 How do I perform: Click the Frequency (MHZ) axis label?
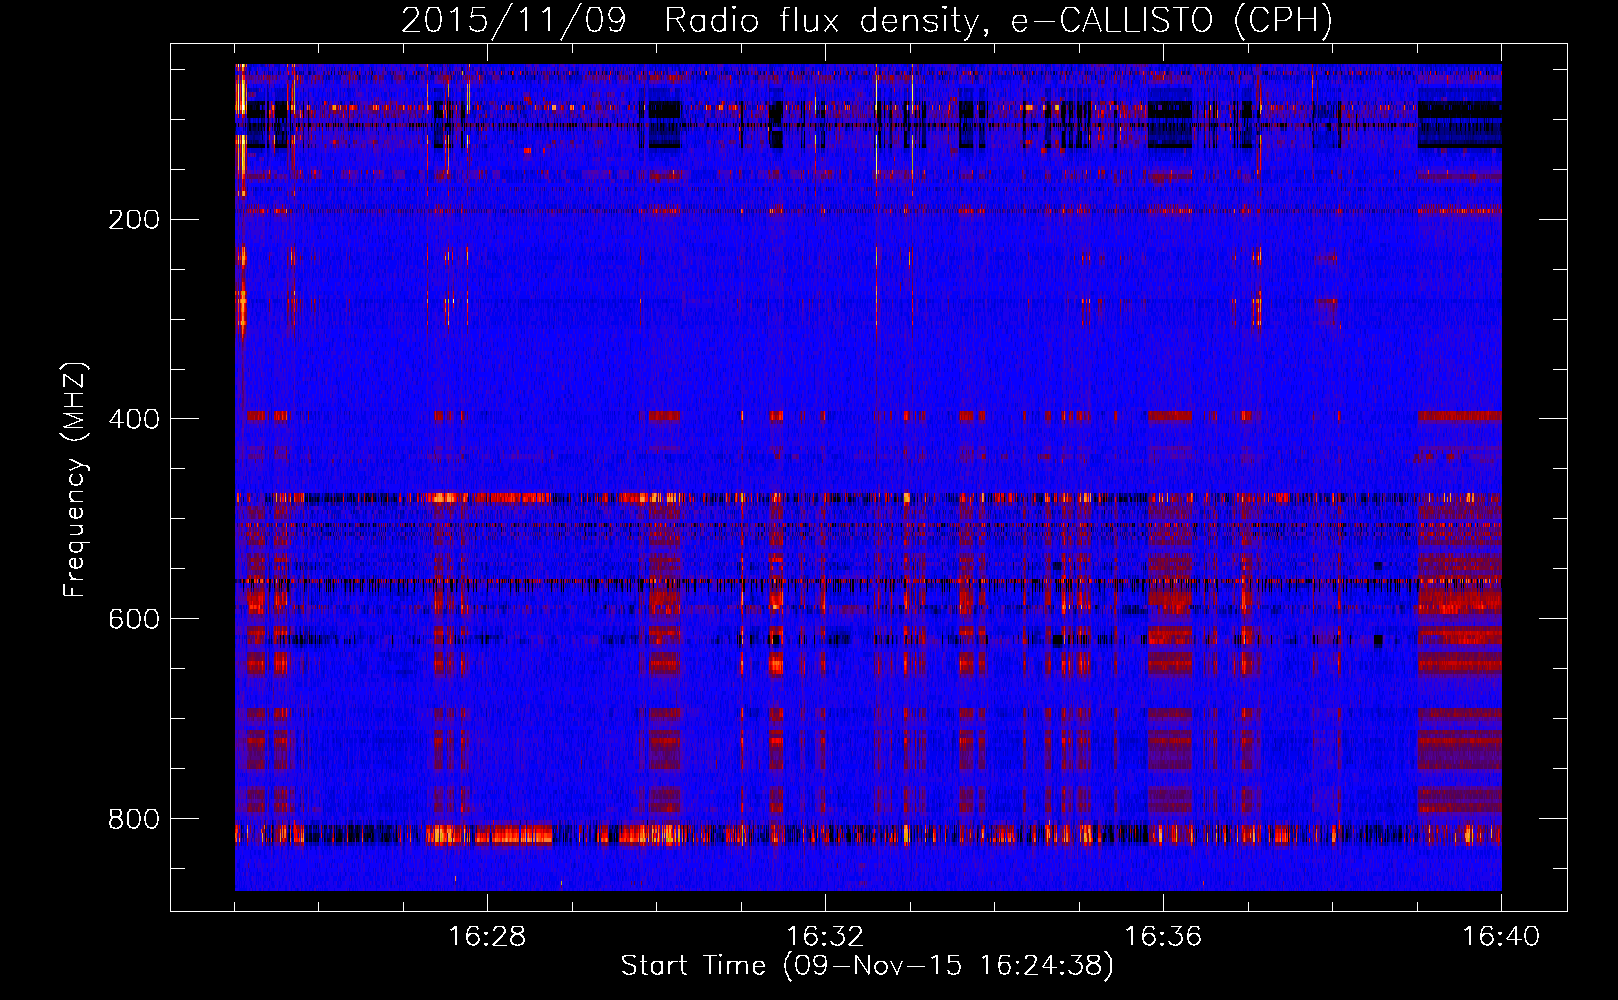tap(76, 480)
